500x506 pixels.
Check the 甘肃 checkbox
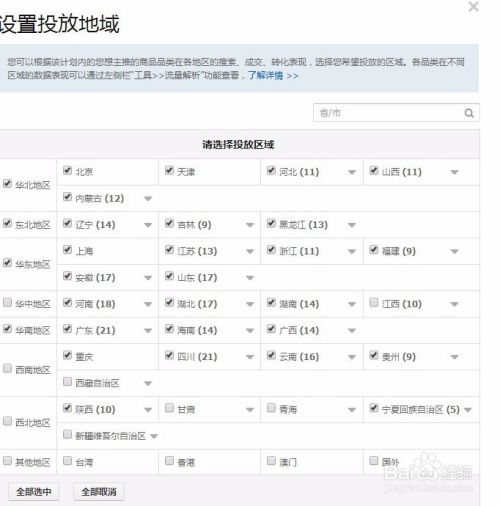pyautogui.click(x=169, y=408)
